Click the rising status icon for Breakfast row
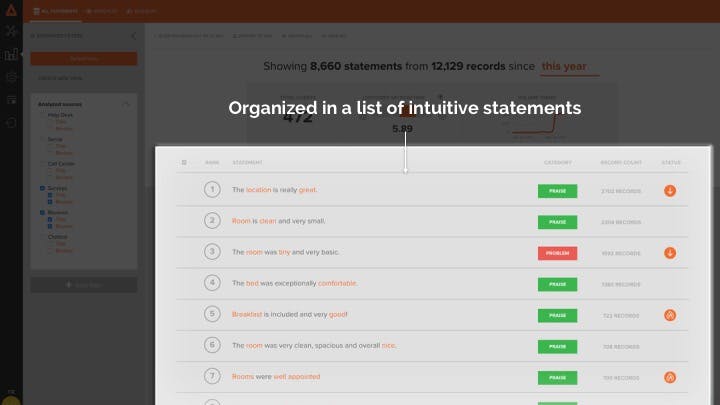The image size is (720, 405). 670,315
